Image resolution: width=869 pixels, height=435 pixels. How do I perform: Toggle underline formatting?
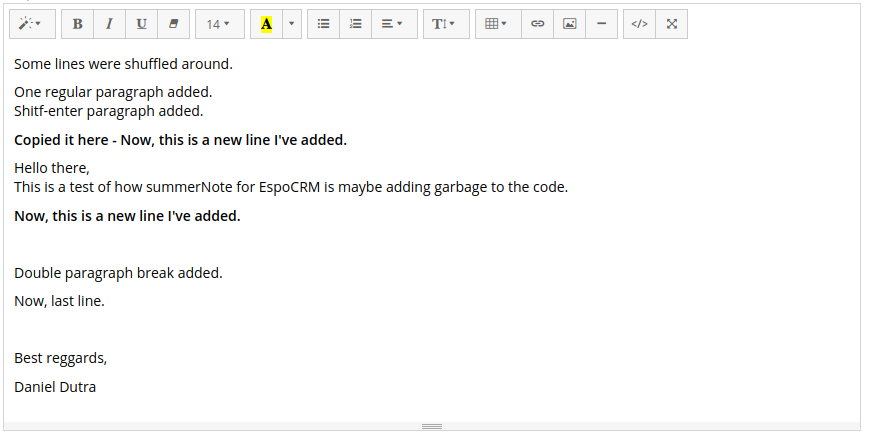tap(141, 24)
